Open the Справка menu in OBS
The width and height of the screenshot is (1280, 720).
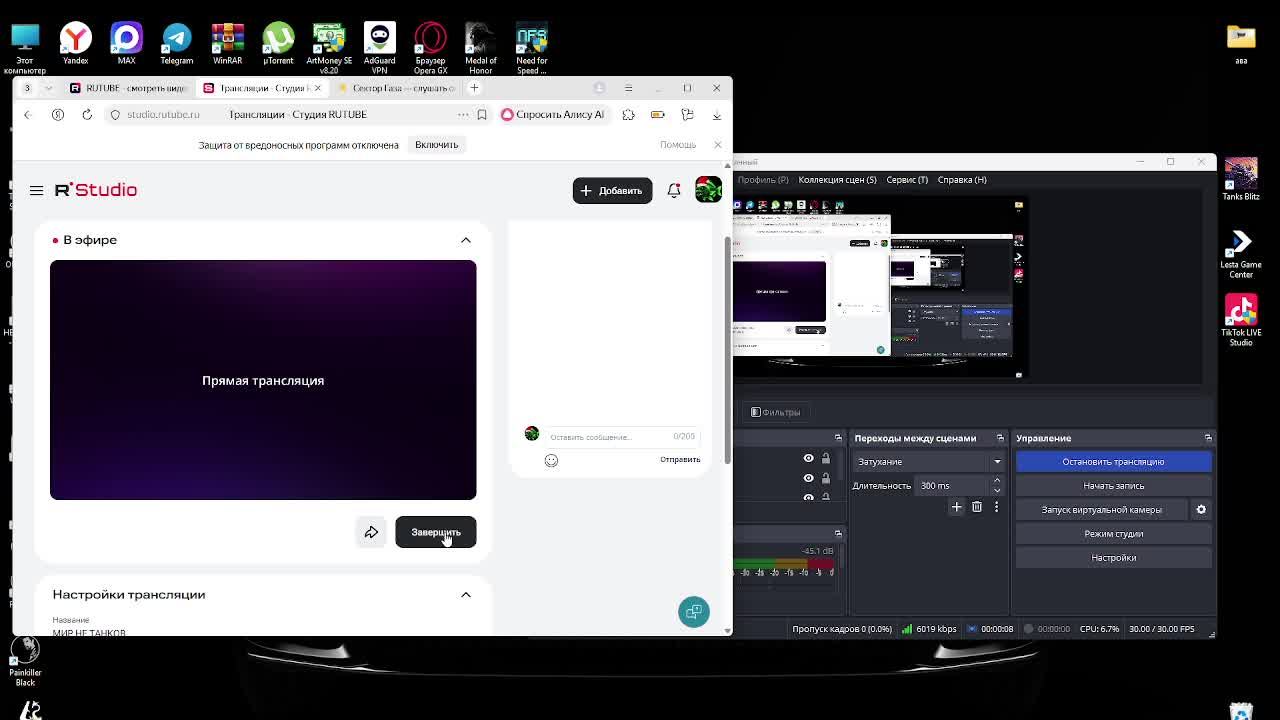(x=962, y=180)
